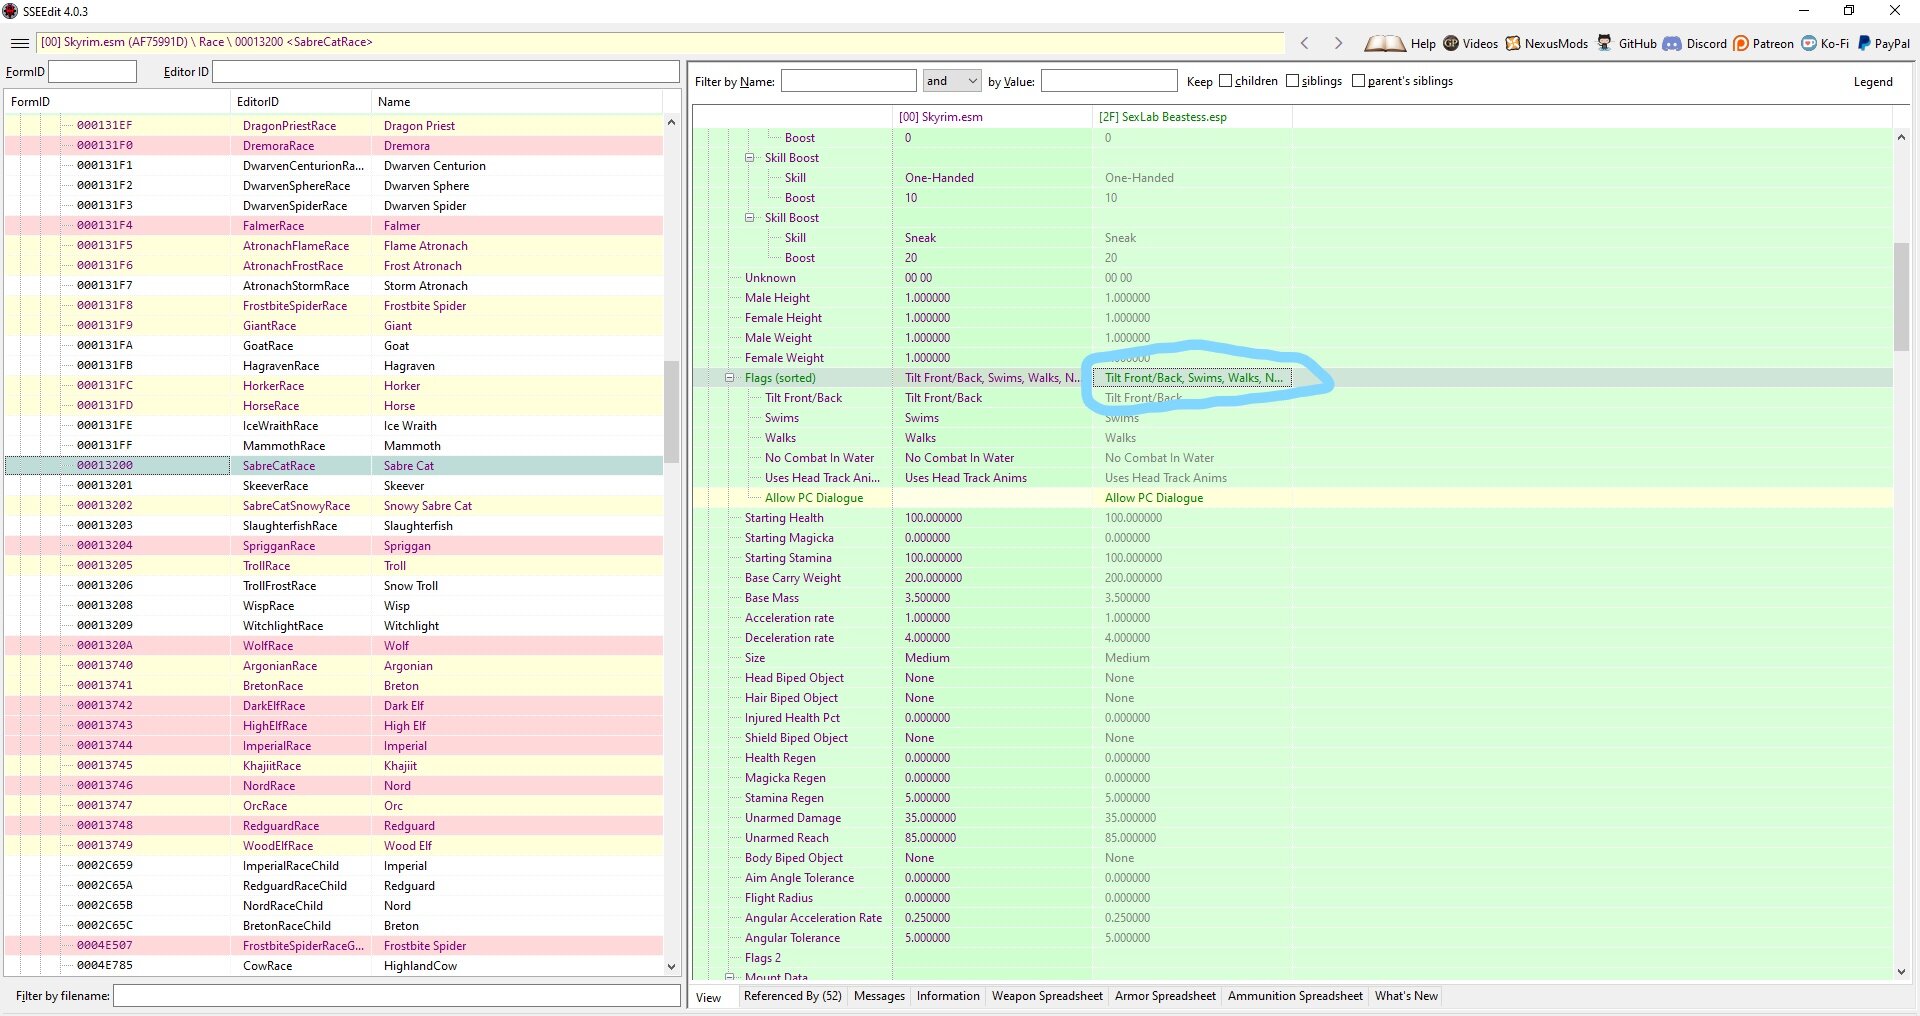
Task: Open the Discord icon
Action: pyautogui.click(x=1672, y=43)
